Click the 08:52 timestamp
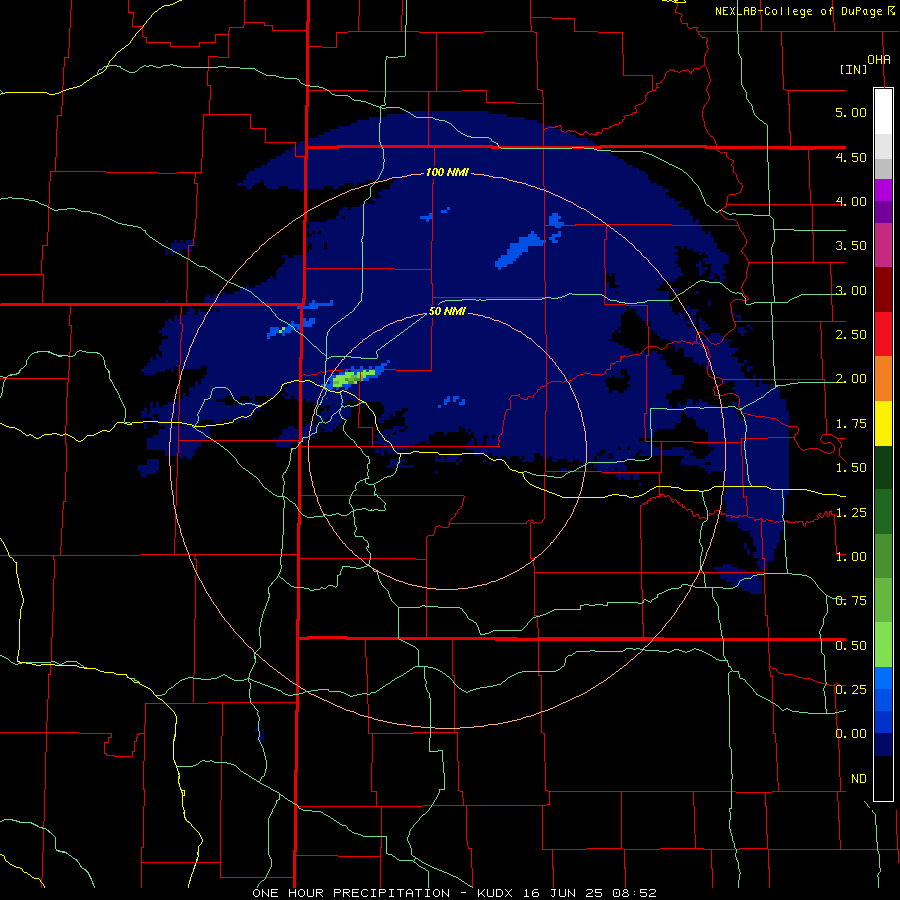This screenshot has height=900, width=900. pos(636,893)
